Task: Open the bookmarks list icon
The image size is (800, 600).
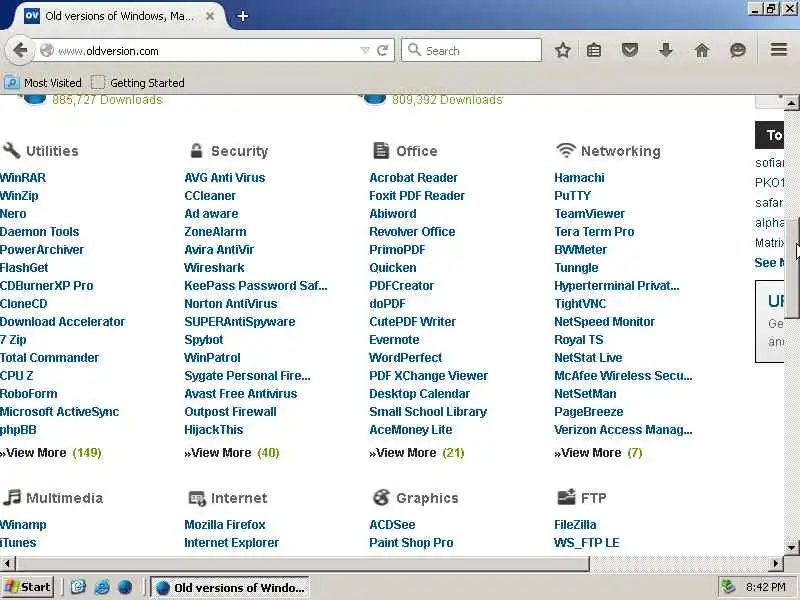Action: coord(594,51)
